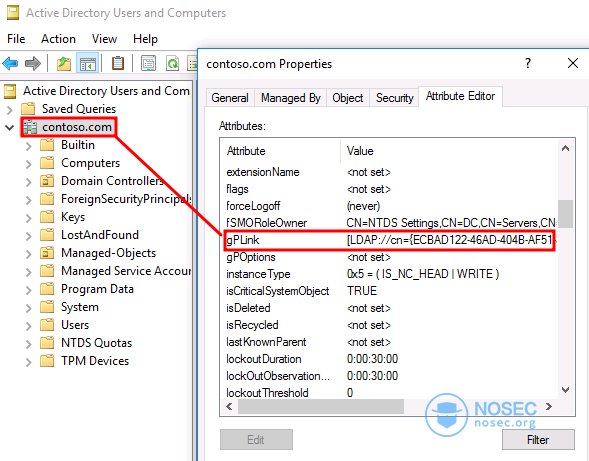Expand the Domain Controllers OU
The height and width of the screenshot is (461, 589).
click(x=29, y=182)
